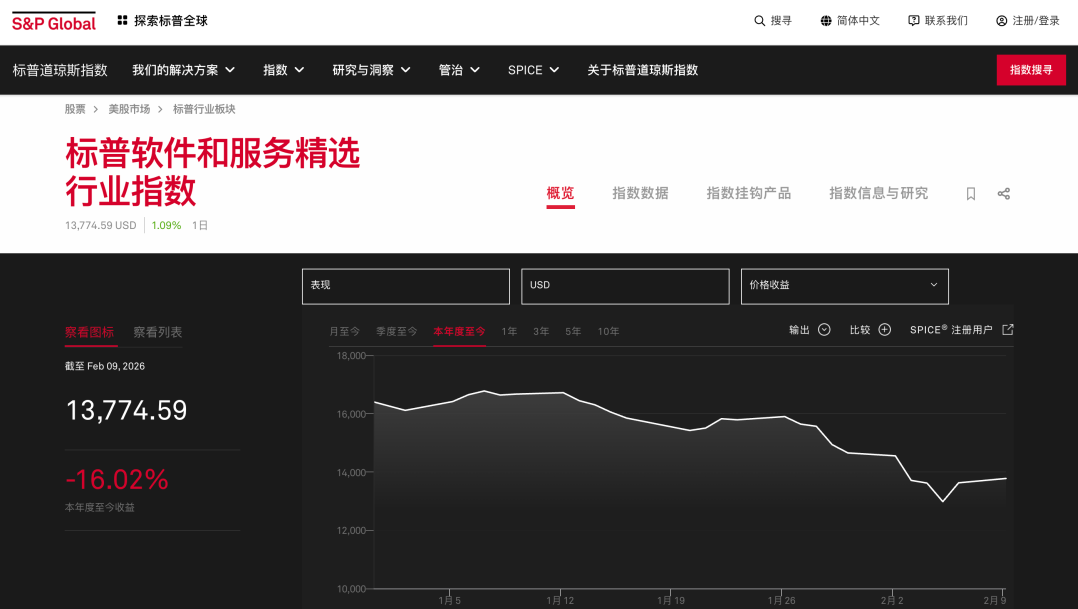
Task: Click the -16.02% year-to-date return
Action: (117, 480)
